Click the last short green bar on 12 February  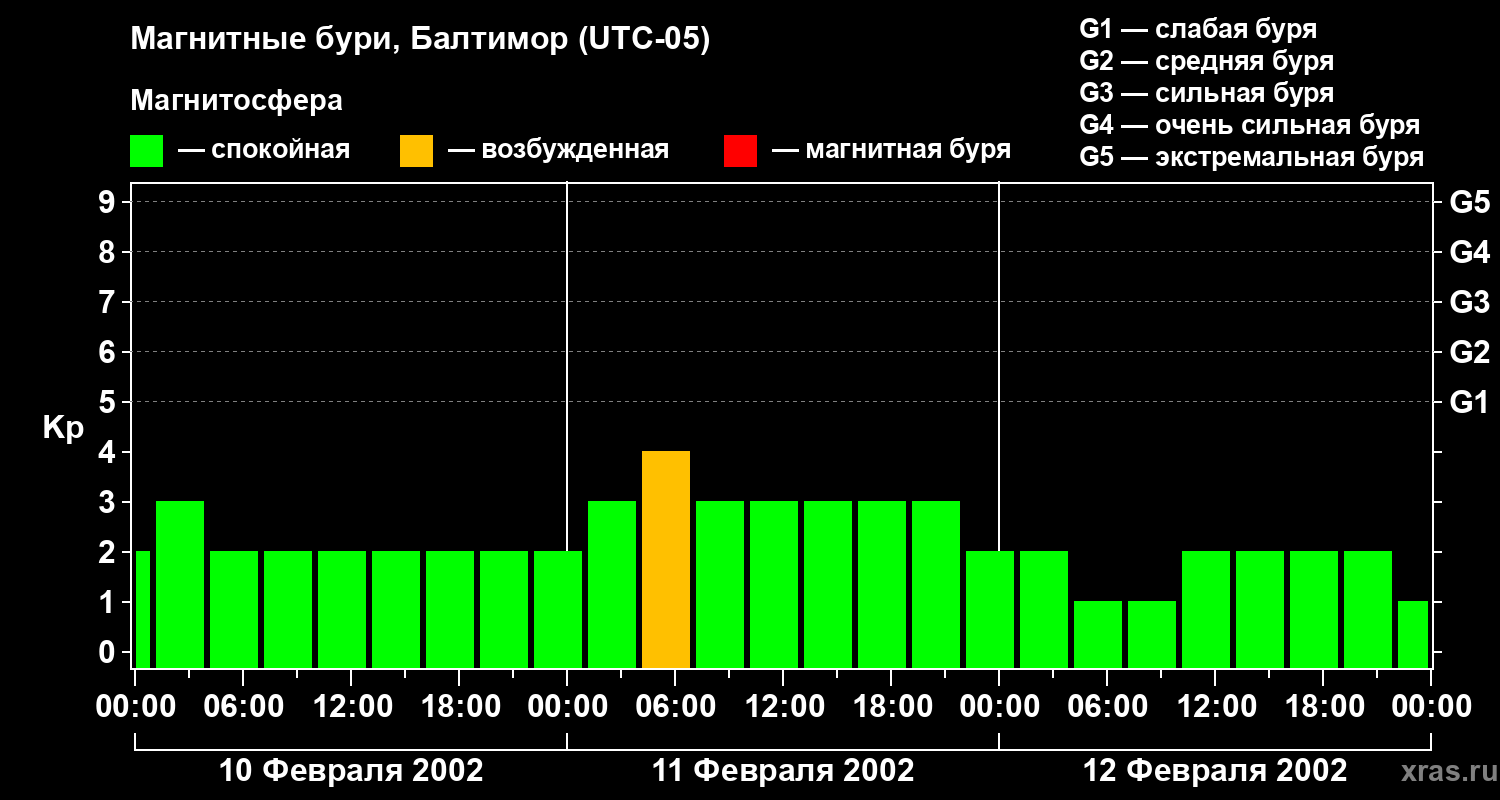pyautogui.click(x=1412, y=635)
